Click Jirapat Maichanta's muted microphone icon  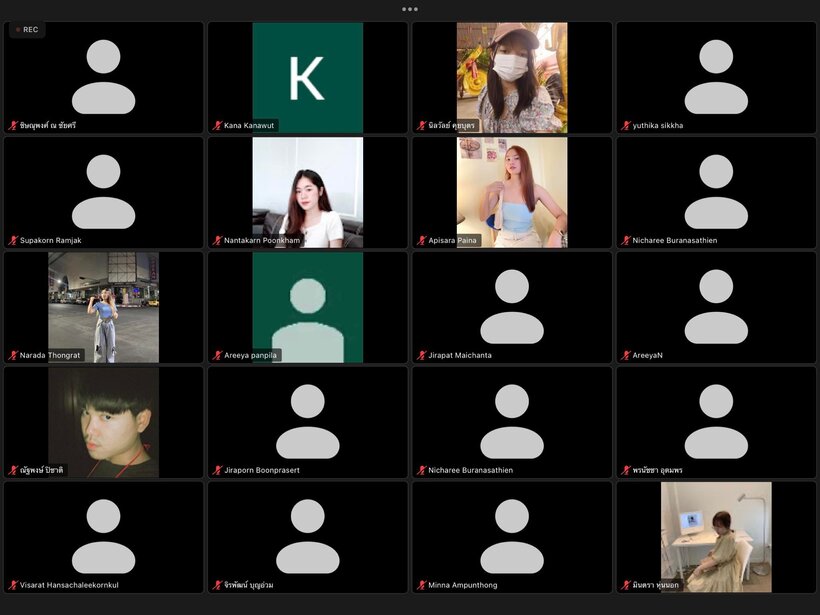[422, 356]
